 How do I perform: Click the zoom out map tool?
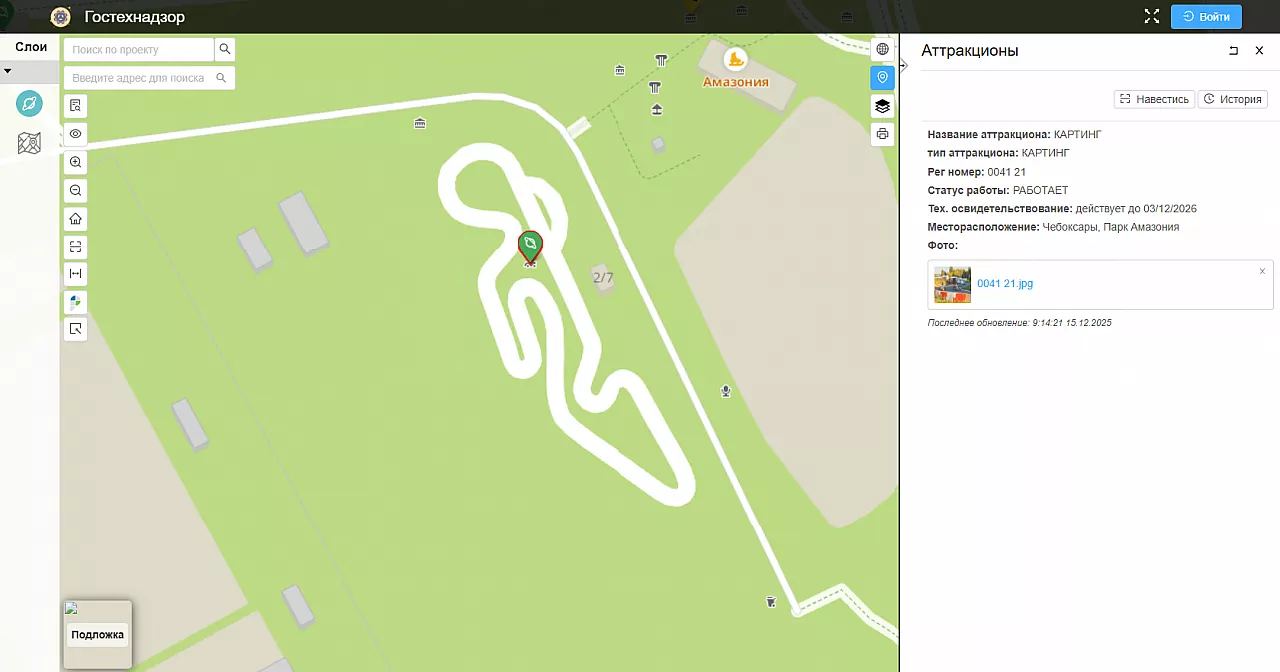76,190
